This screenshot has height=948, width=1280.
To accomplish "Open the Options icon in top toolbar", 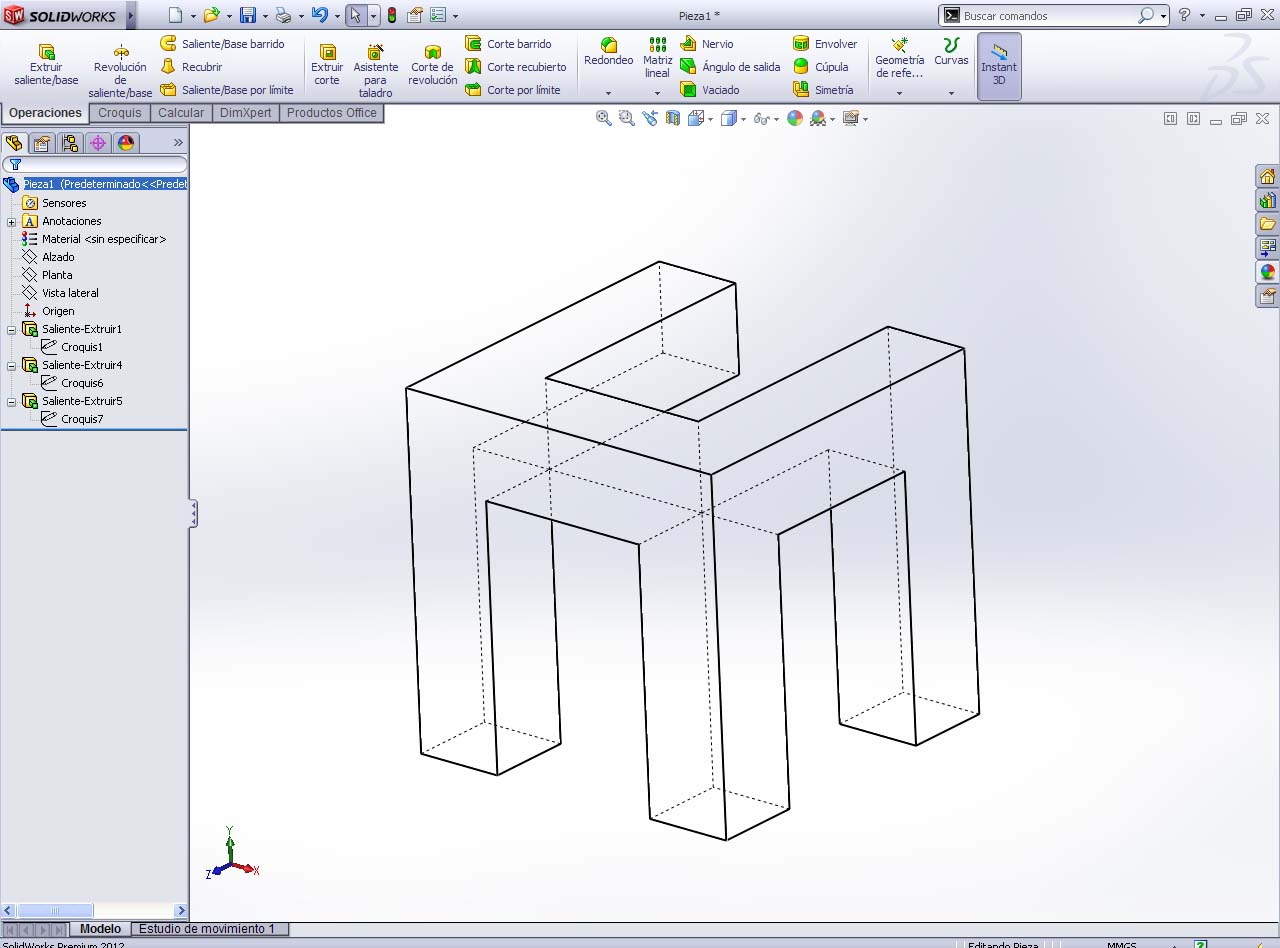I will click(438, 15).
